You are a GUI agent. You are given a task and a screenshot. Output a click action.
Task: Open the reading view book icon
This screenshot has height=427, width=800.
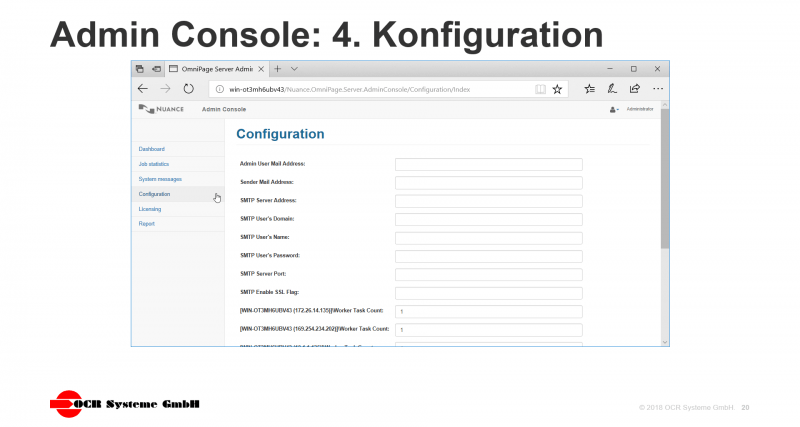(540, 89)
